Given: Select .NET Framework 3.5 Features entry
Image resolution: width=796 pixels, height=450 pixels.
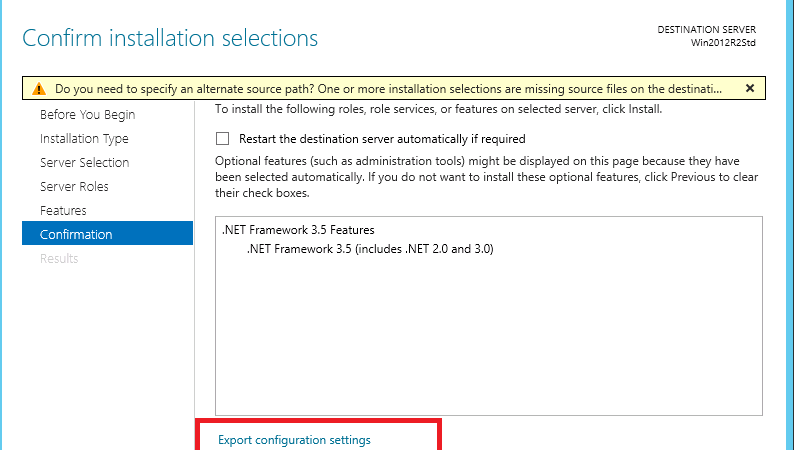Looking at the screenshot, I should (298, 230).
